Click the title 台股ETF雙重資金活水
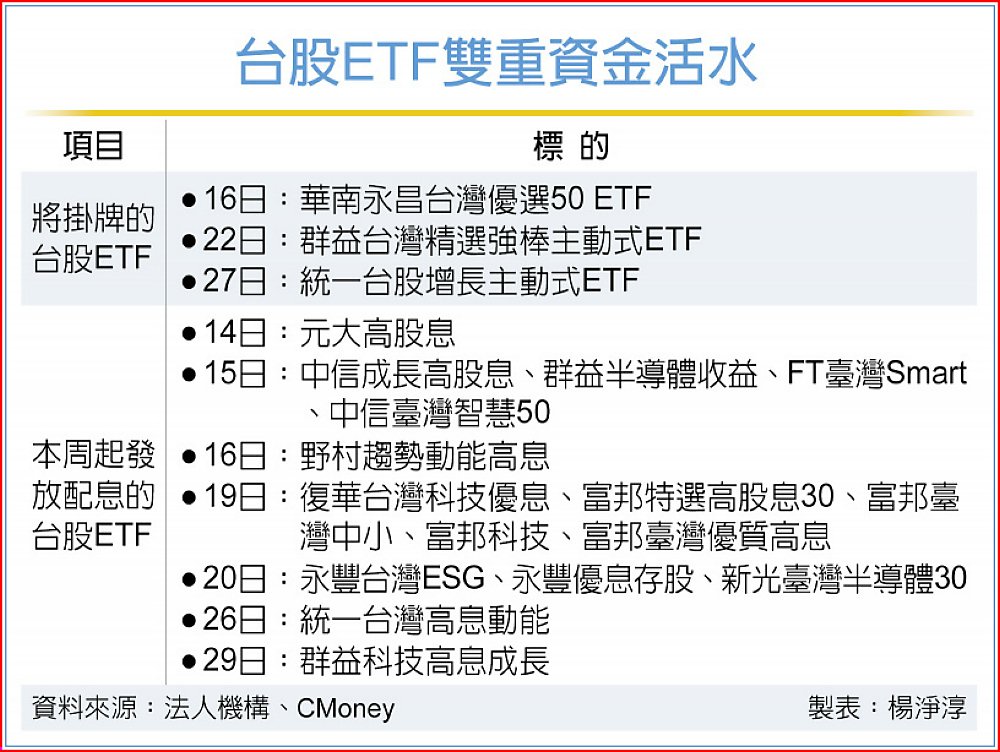Screen dimensions: 1000x752 tap(496, 62)
